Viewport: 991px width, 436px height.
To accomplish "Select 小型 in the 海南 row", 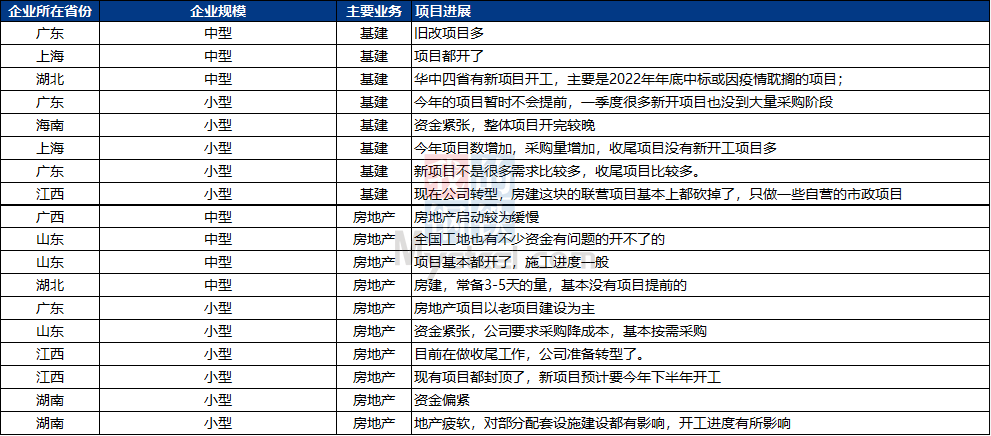I will (218, 124).
